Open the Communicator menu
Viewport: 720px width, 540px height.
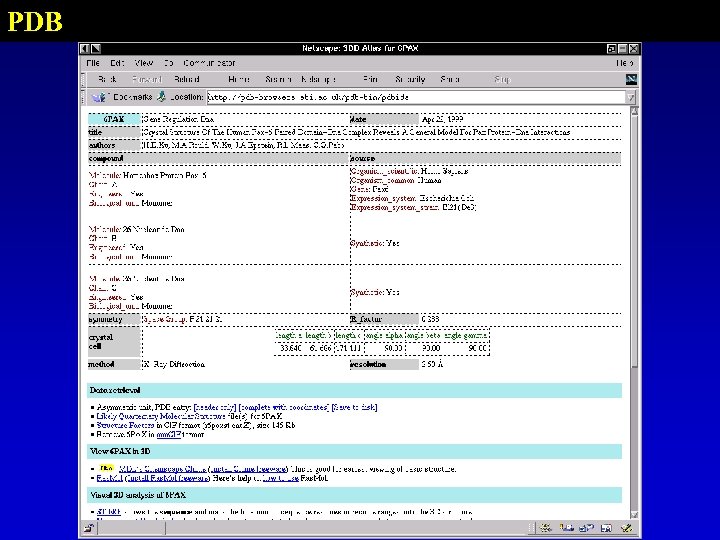coord(209,63)
